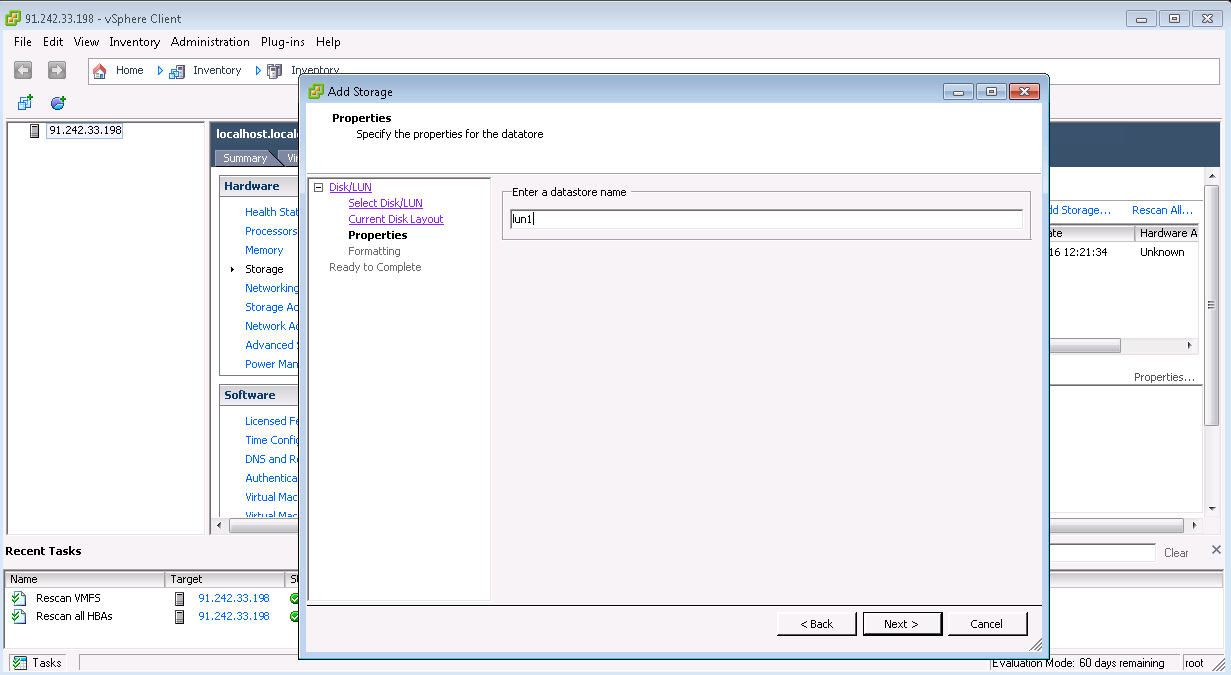
Task: Click the Disk/LUN wizard step link
Action: pyautogui.click(x=350, y=187)
